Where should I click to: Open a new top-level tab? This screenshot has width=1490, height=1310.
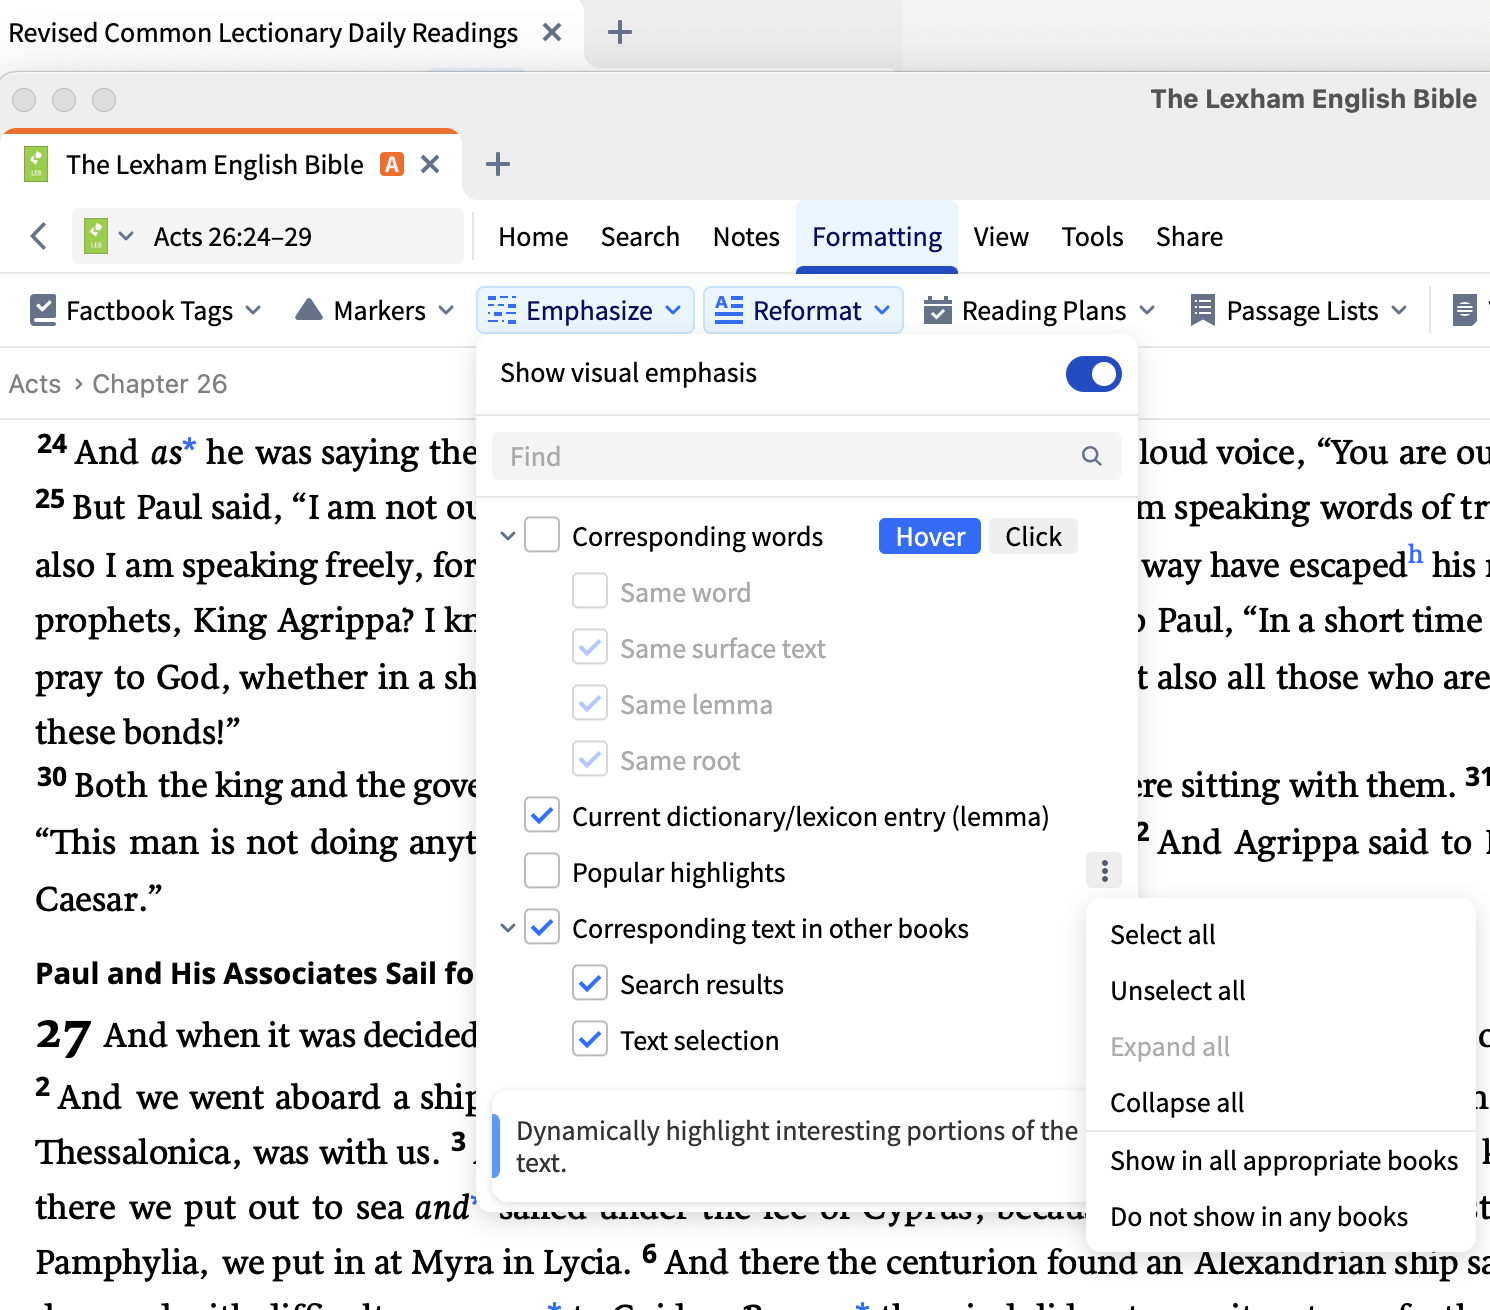click(x=620, y=33)
